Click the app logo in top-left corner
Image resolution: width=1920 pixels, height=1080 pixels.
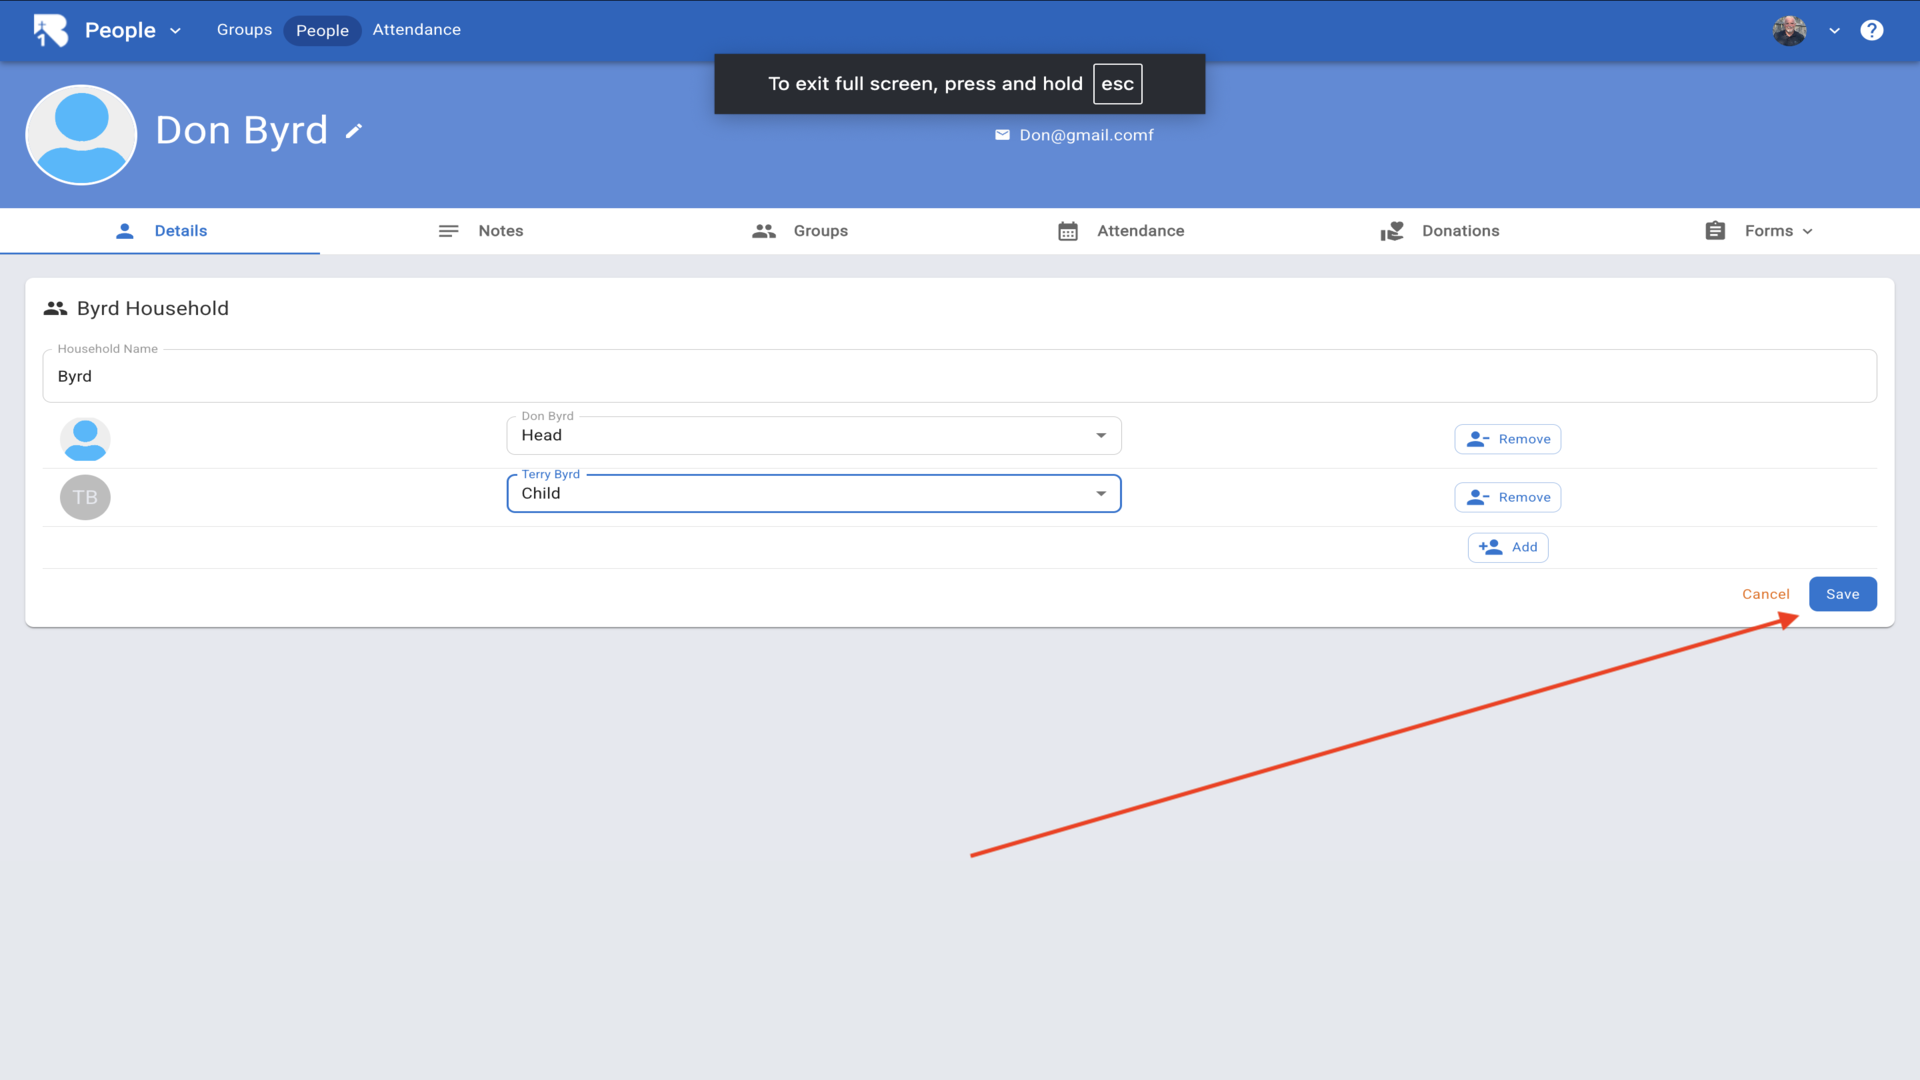click(50, 30)
